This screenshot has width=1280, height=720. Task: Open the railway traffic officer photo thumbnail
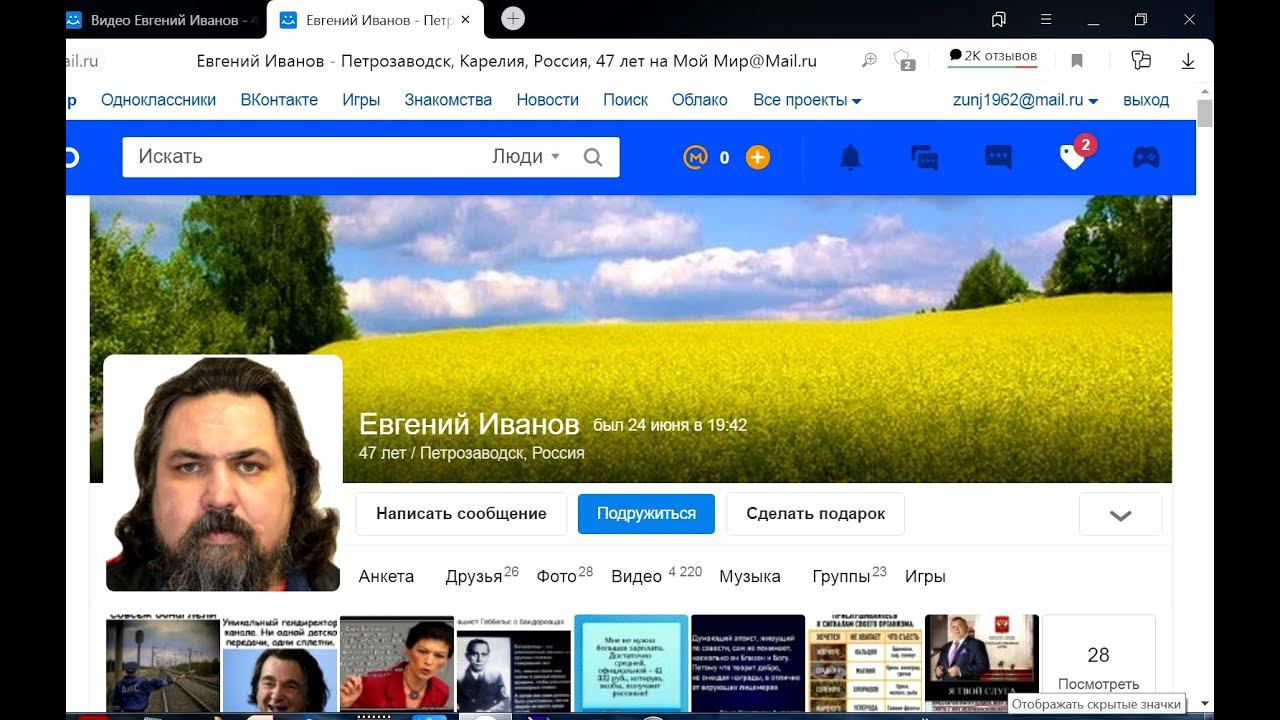[163, 663]
